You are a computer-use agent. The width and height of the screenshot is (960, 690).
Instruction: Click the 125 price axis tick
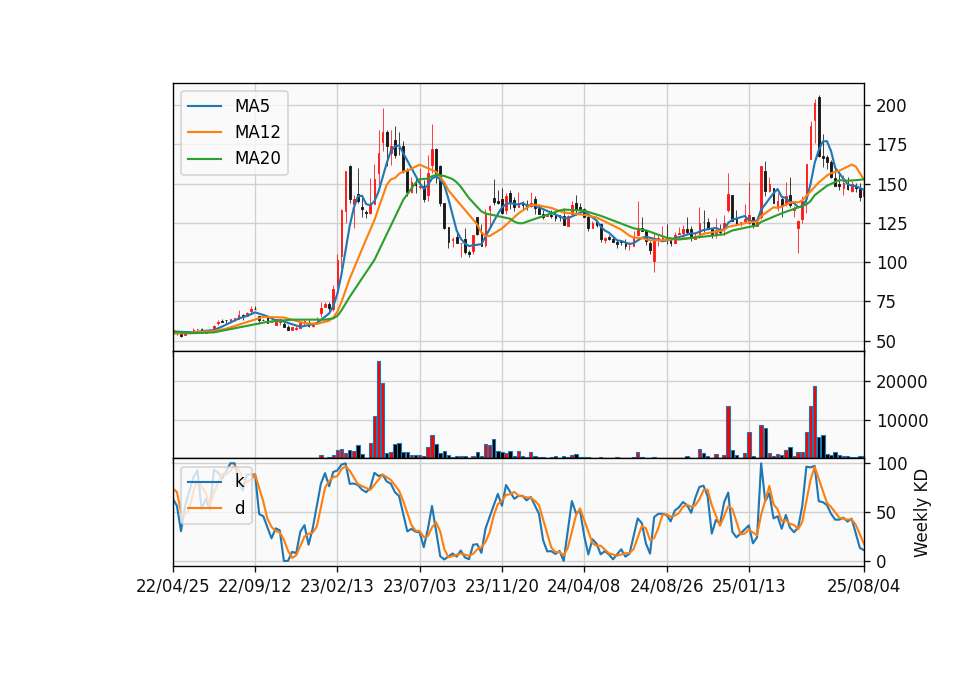891,223
